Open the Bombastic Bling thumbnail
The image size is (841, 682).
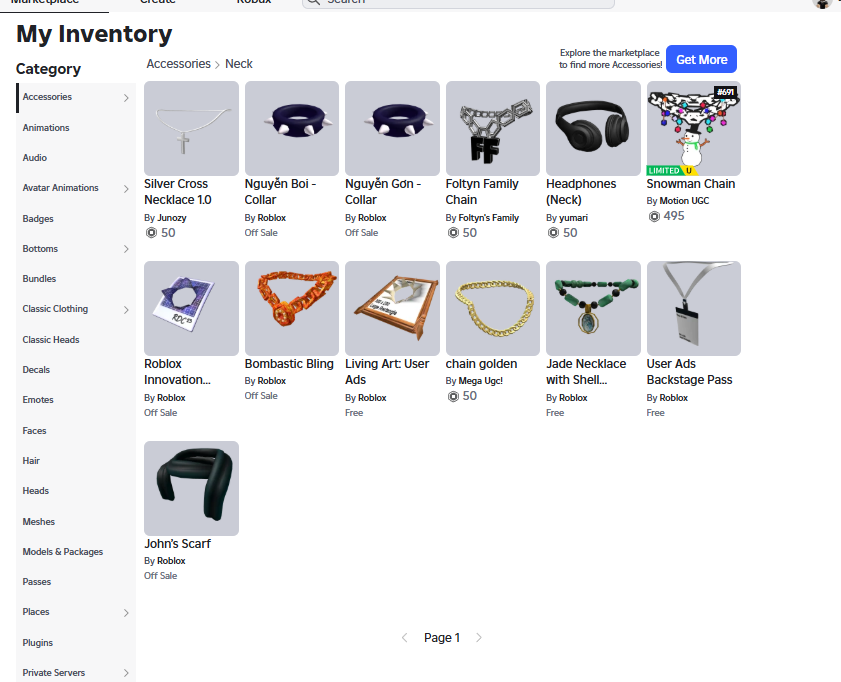tap(292, 308)
